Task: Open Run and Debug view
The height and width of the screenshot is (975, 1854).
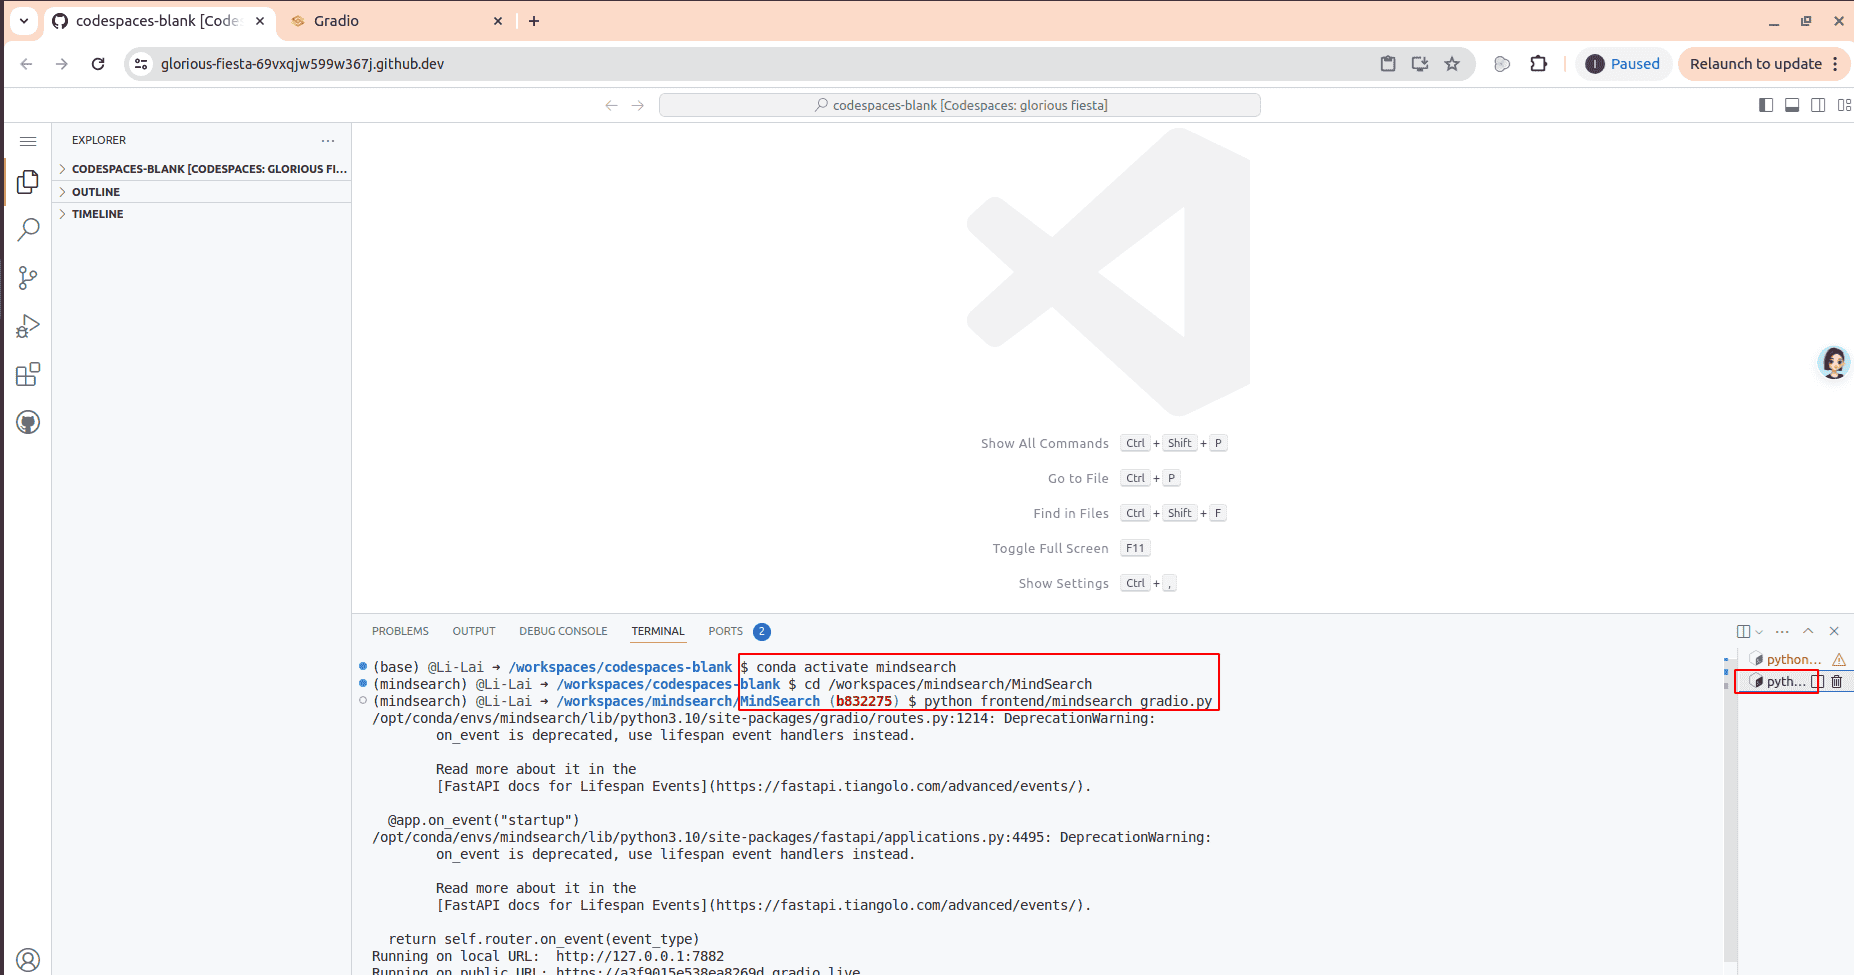Action: [x=28, y=326]
